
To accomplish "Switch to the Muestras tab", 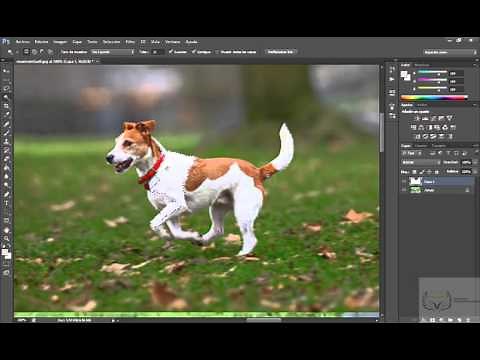I will coord(422,65).
